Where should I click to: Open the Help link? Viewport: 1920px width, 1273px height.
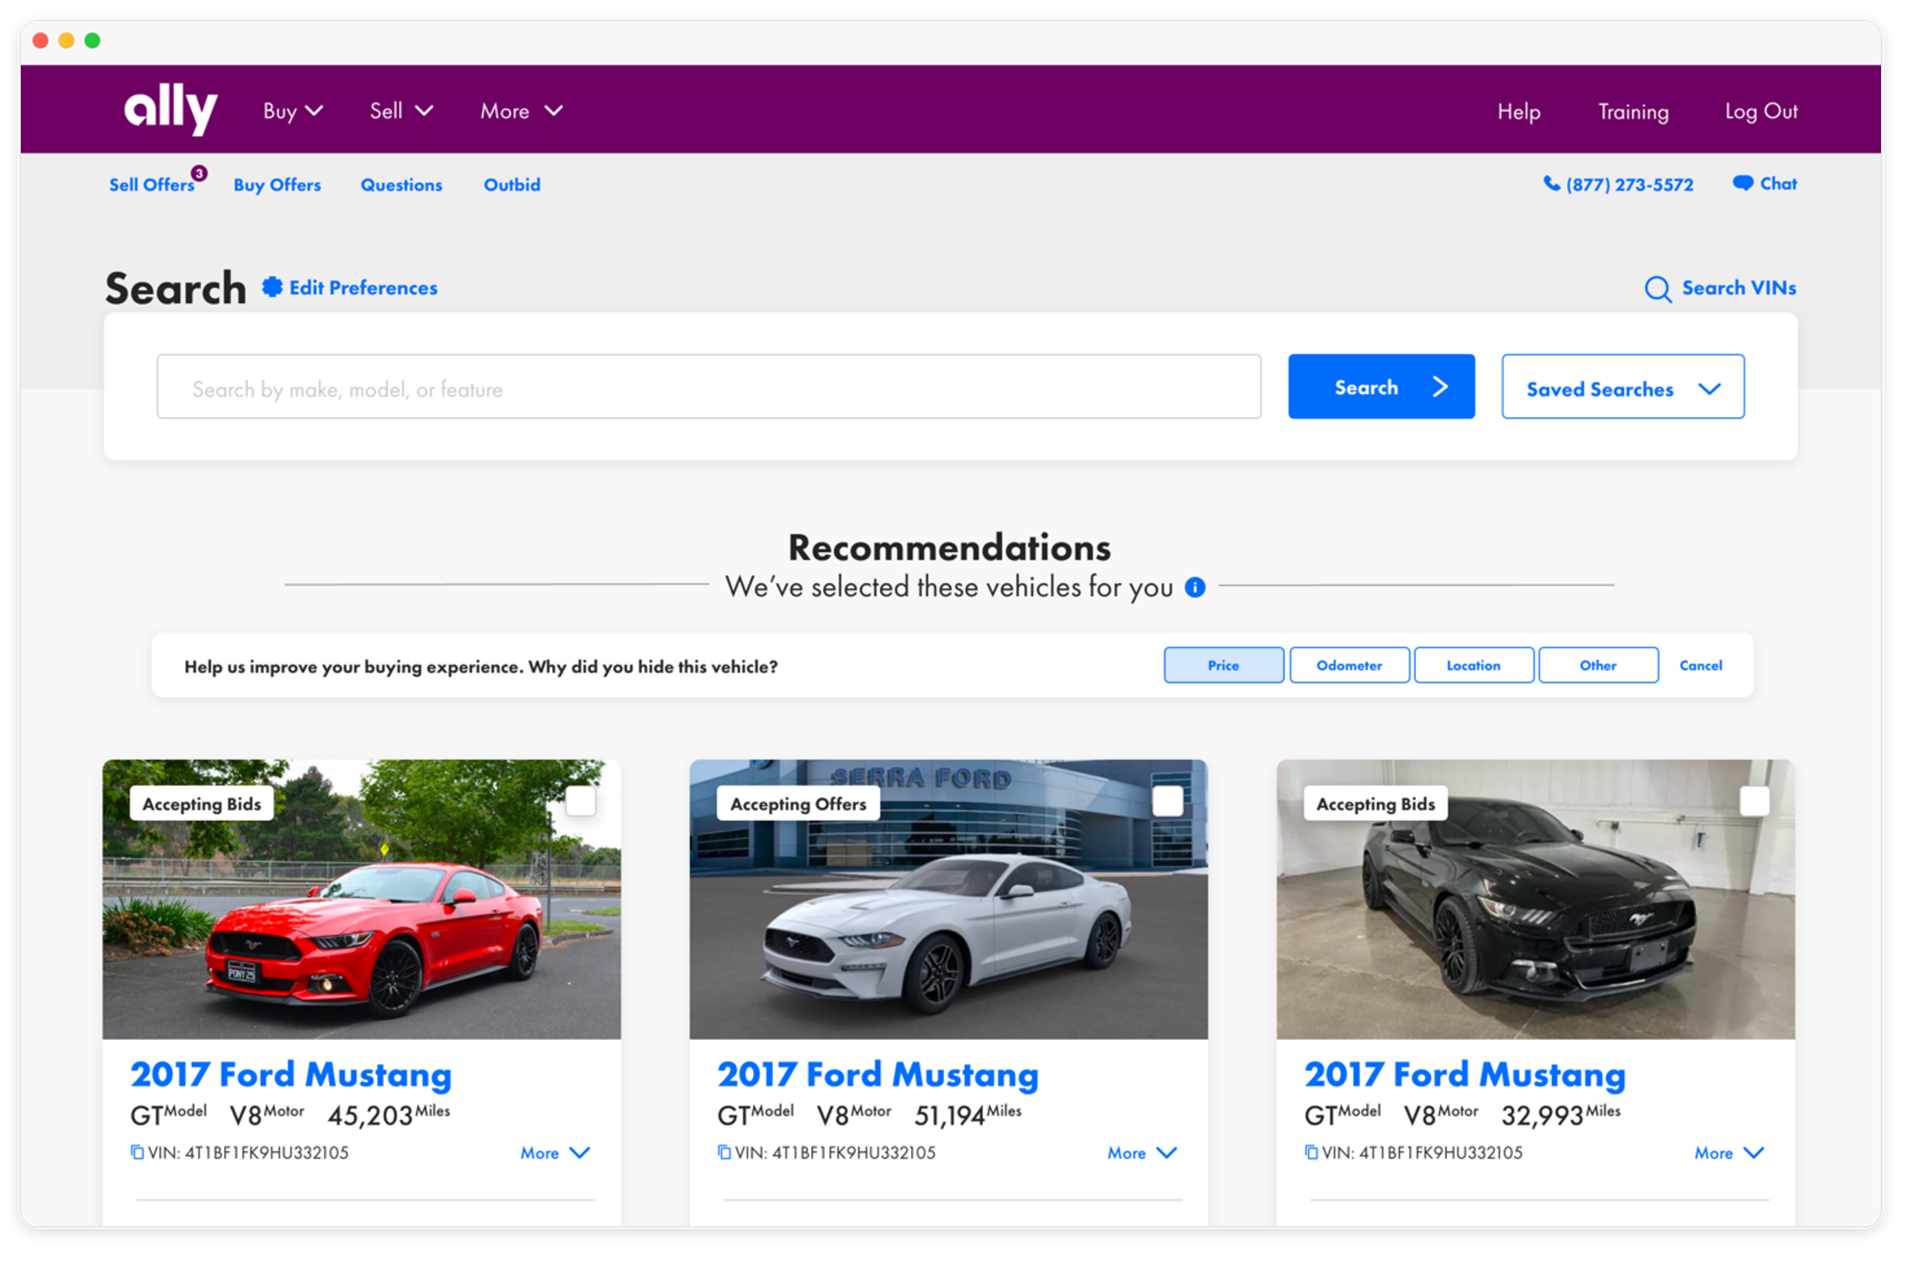1518,112
